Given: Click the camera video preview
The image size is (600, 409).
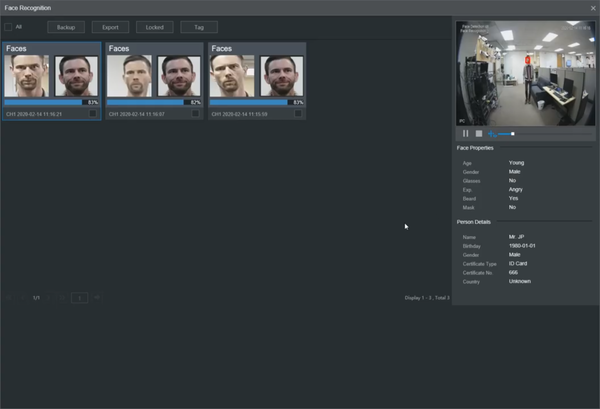Looking at the screenshot, I should (525, 73).
